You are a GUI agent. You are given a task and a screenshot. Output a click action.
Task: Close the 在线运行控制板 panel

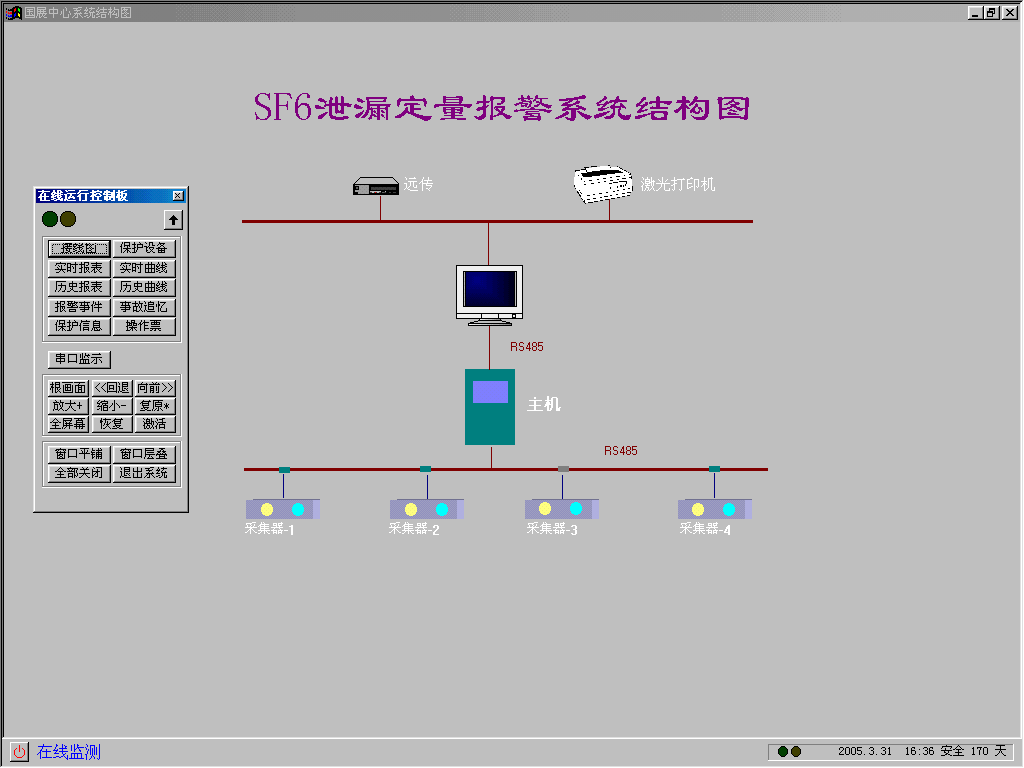178,196
